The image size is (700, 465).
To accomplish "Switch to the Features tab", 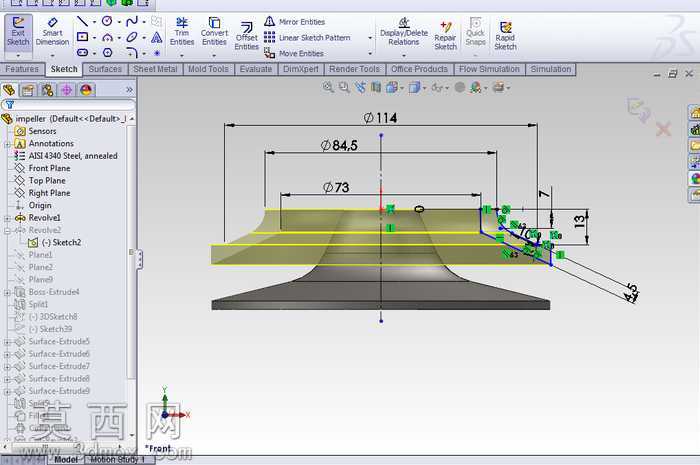I will (22, 69).
